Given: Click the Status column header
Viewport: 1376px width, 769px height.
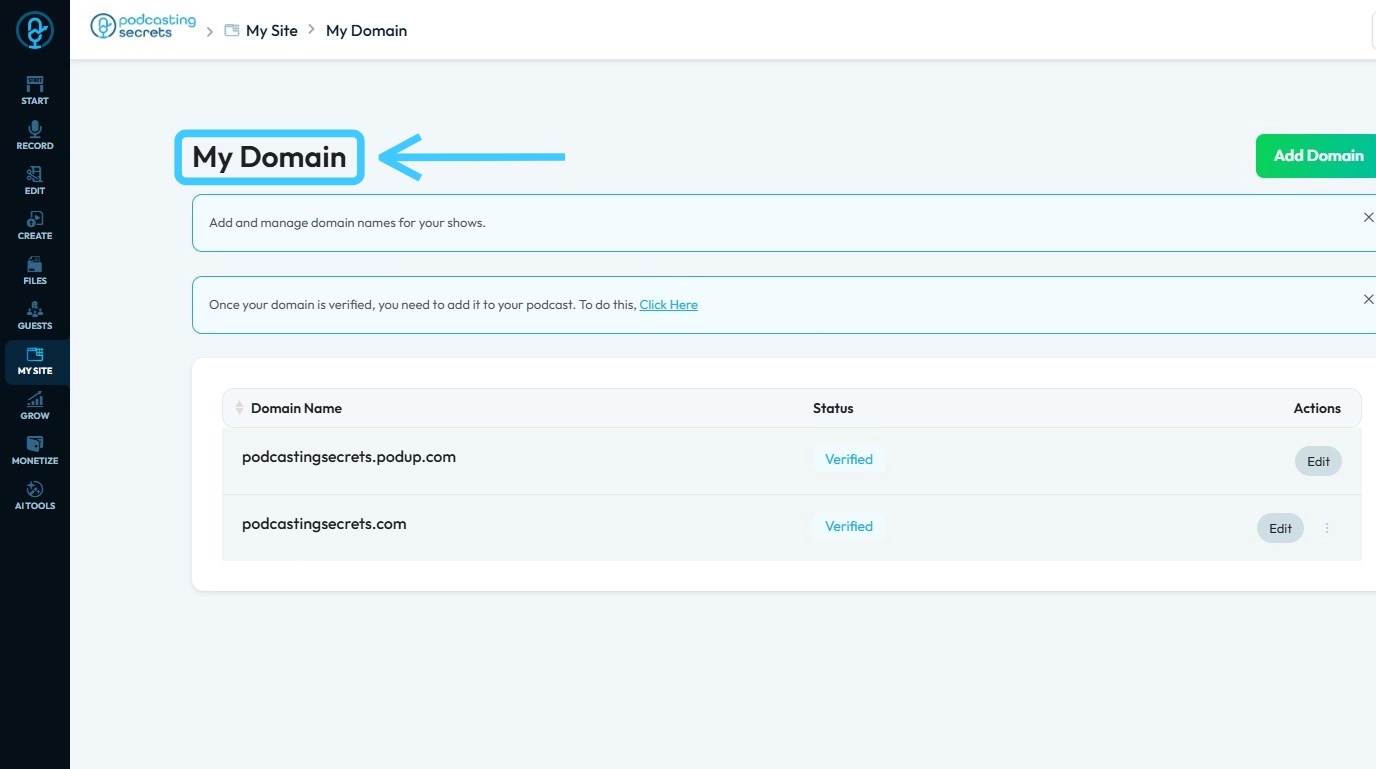Looking at the screenshot, I should (833, 408).
